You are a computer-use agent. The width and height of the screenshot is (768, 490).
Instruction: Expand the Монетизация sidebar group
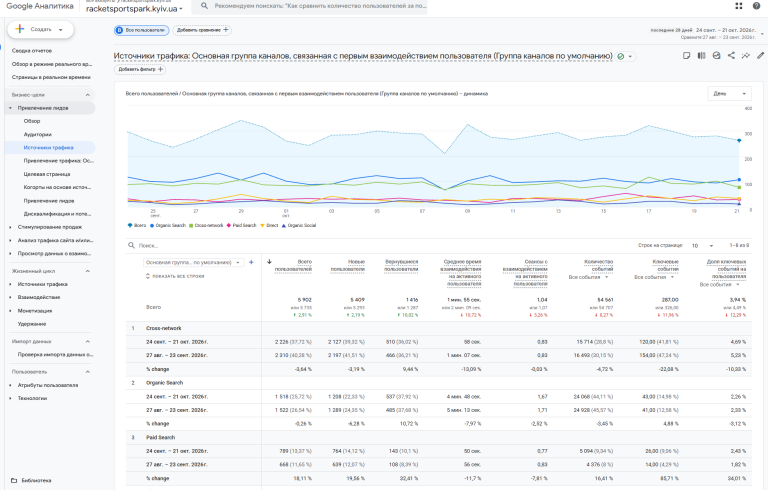coord(10,311)
